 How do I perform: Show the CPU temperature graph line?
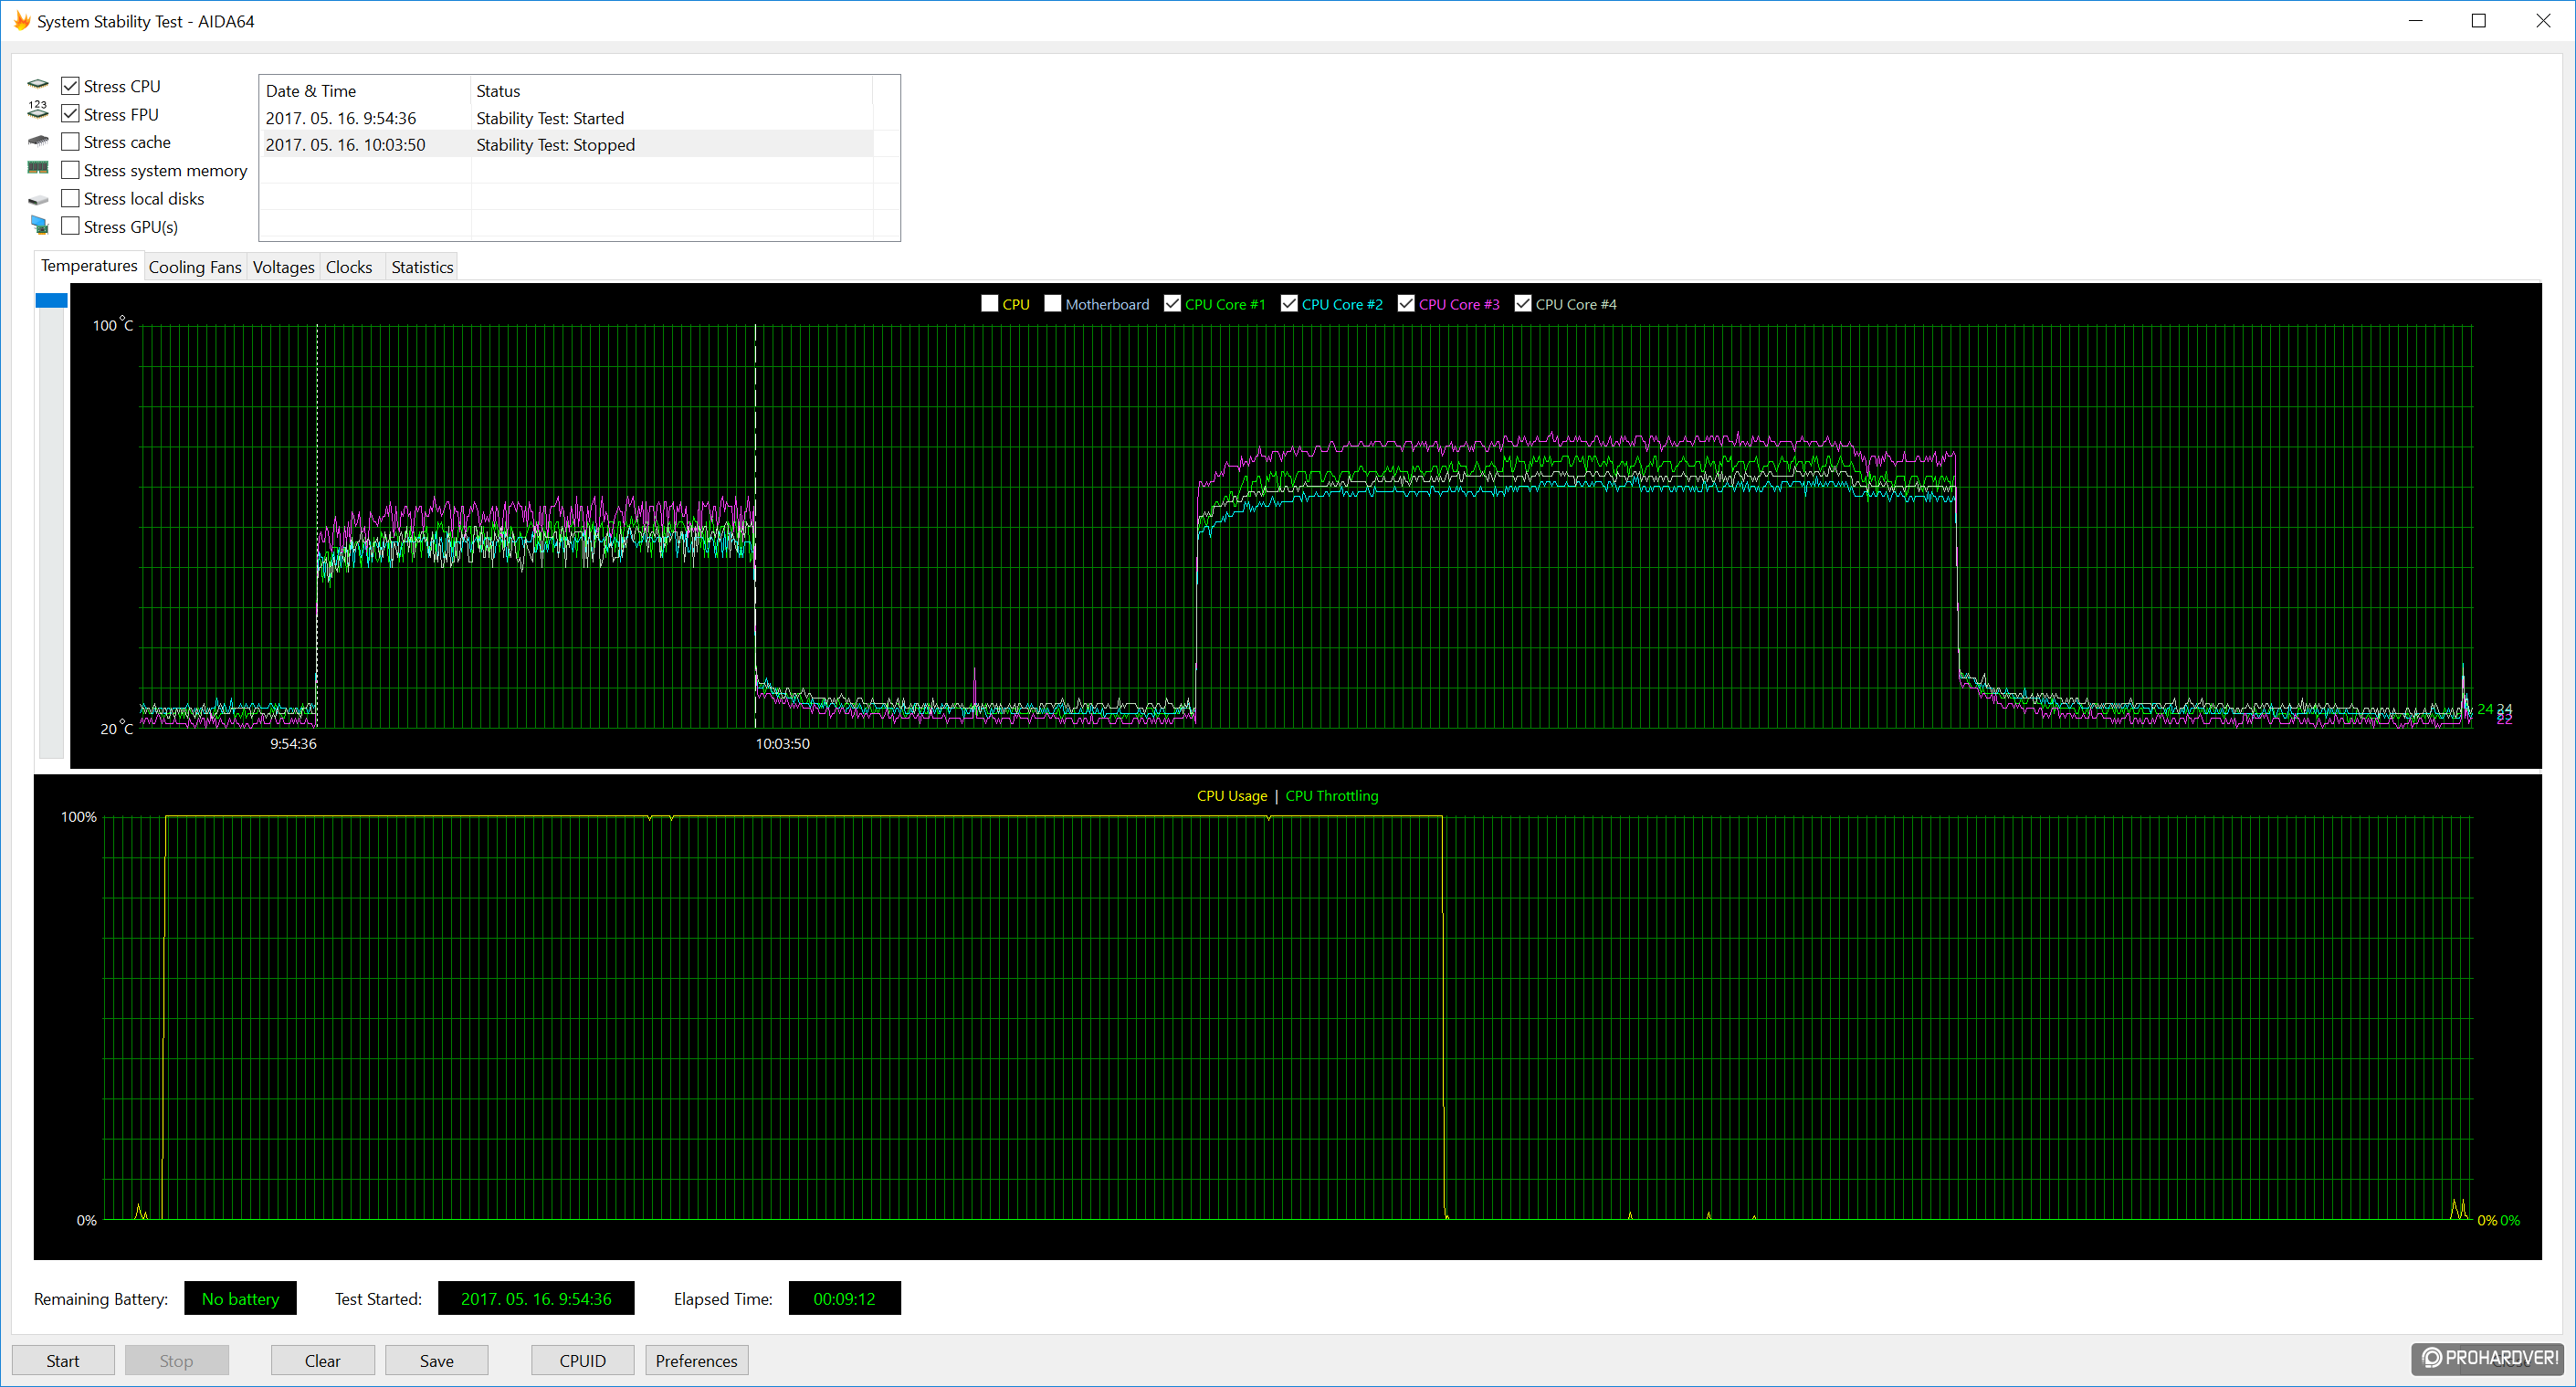[x=990, y=304]
